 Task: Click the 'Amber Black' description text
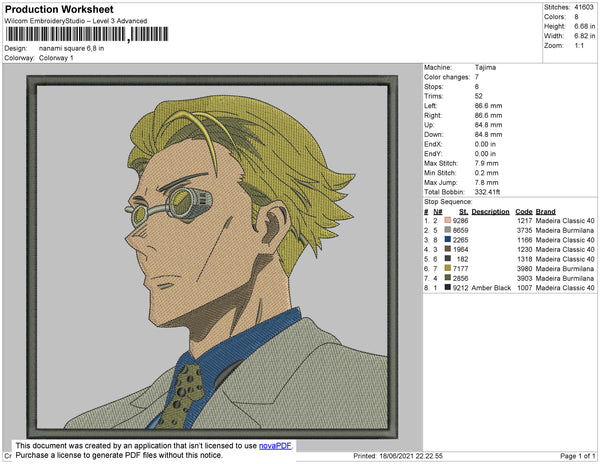(x=491, y=288)
